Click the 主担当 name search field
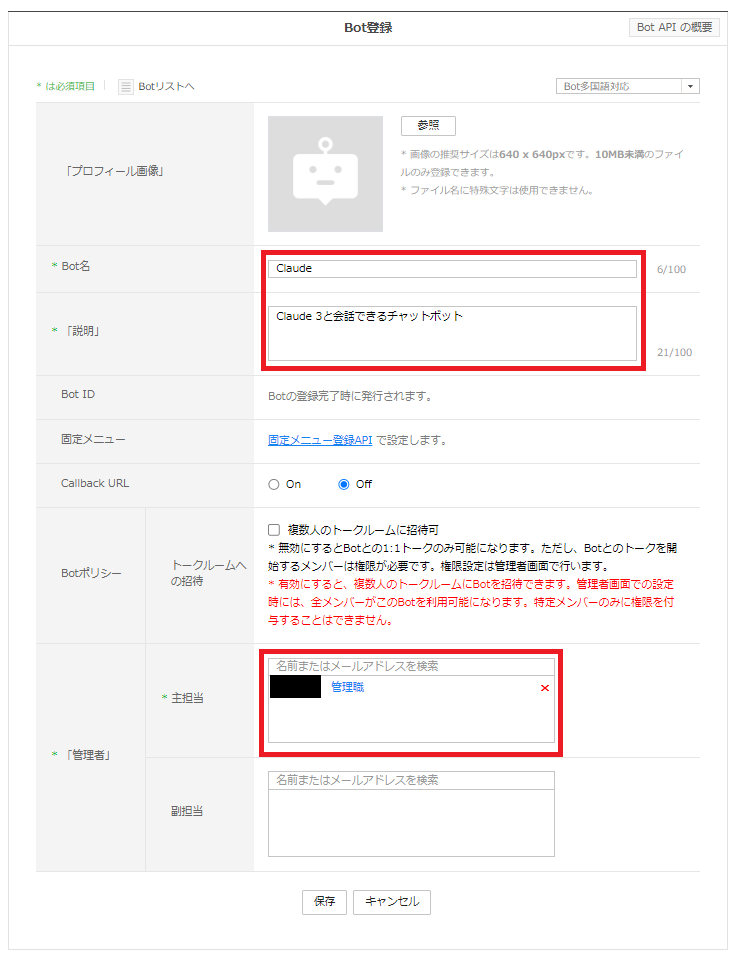 411,666
